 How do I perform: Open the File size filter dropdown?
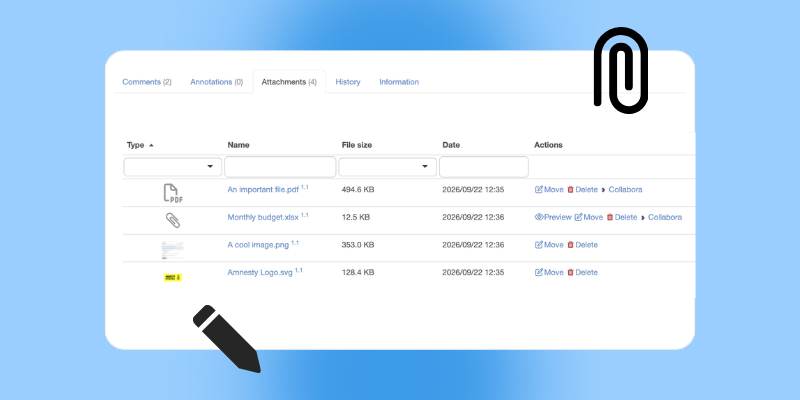pyautogui.click(x=388, y=167)
